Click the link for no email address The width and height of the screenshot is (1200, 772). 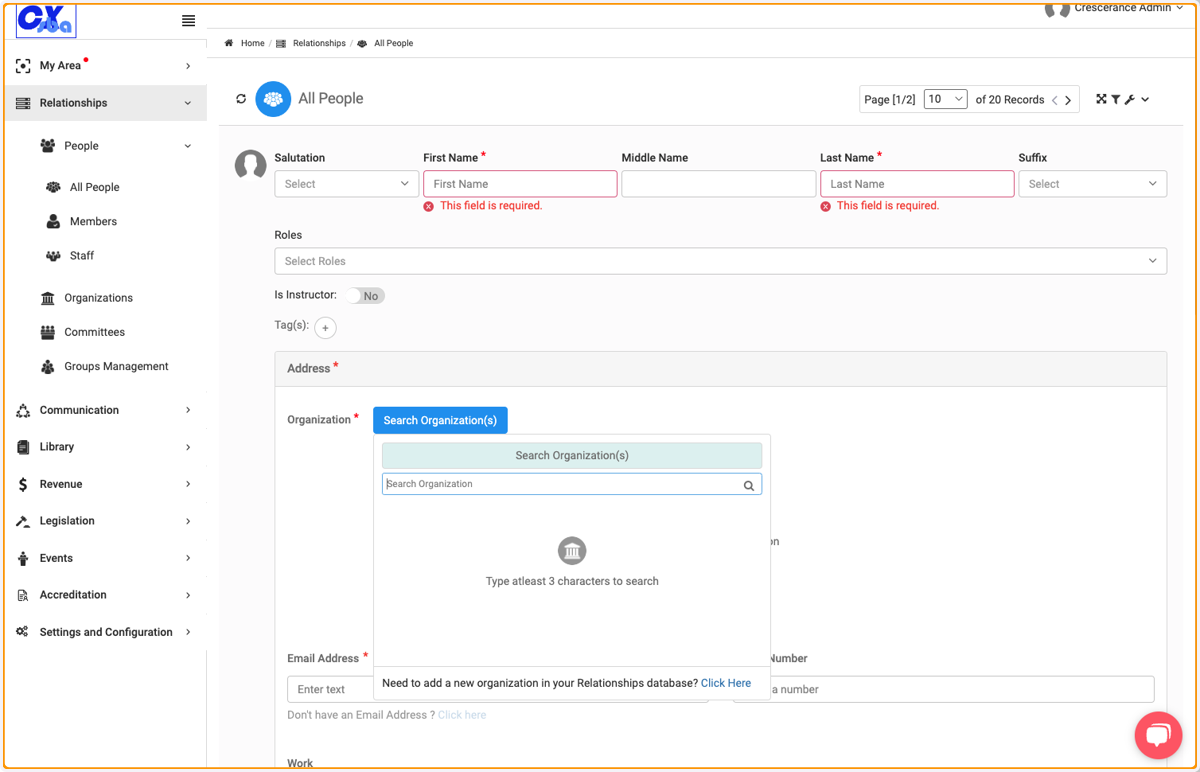(462, 715)
